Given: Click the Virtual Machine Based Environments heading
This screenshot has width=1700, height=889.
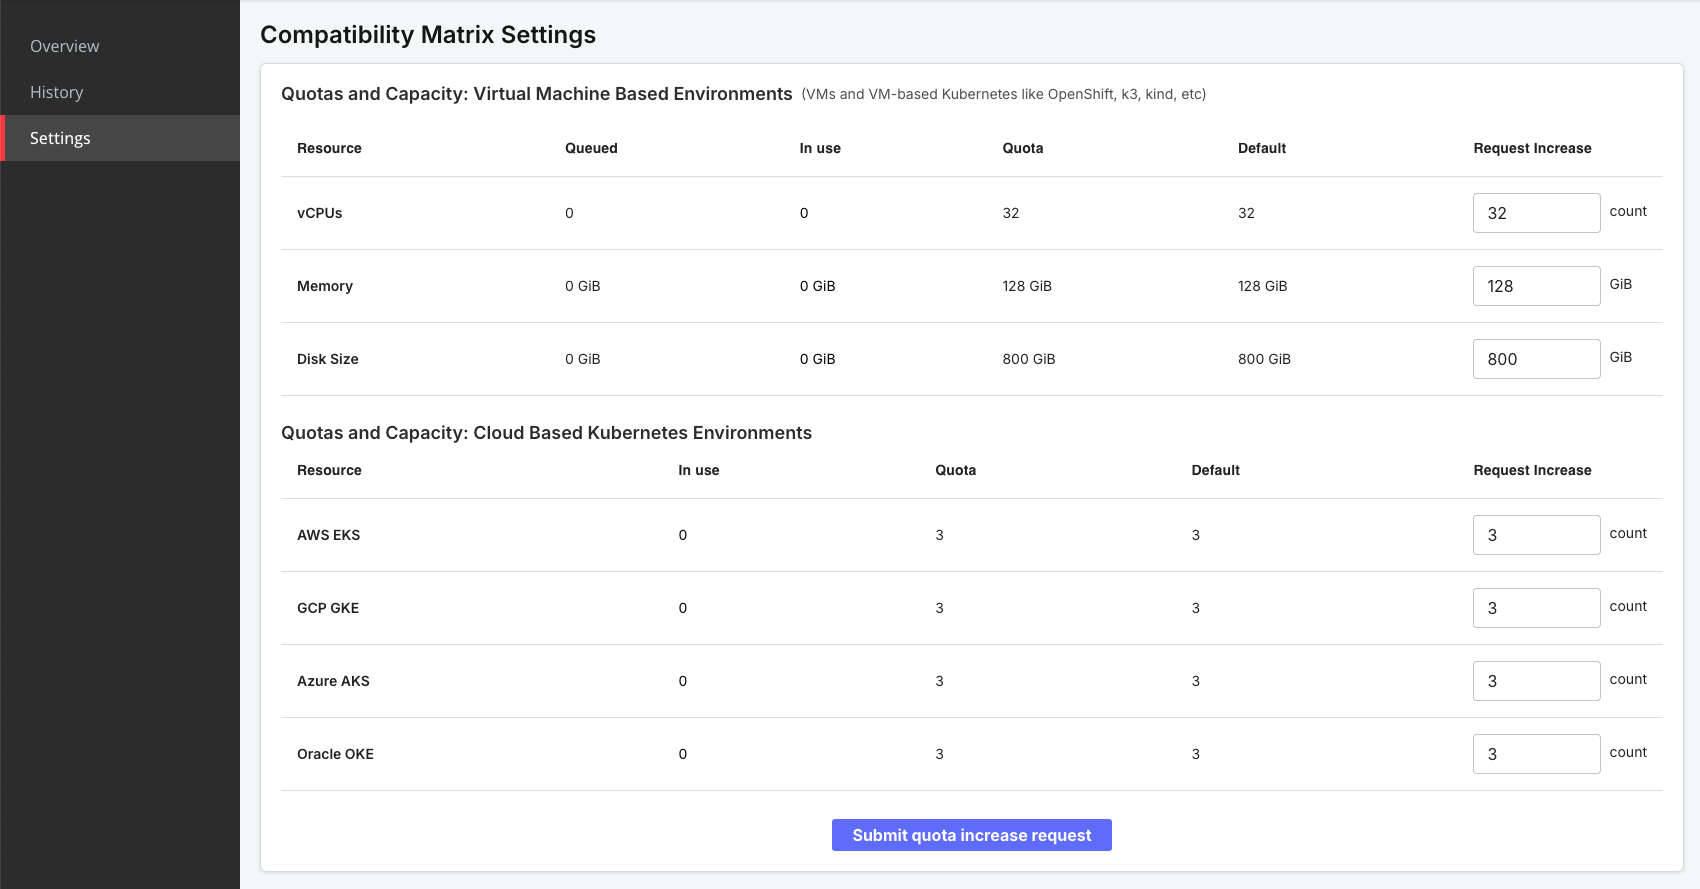Looking at the screenshot, I should [536, 94].
